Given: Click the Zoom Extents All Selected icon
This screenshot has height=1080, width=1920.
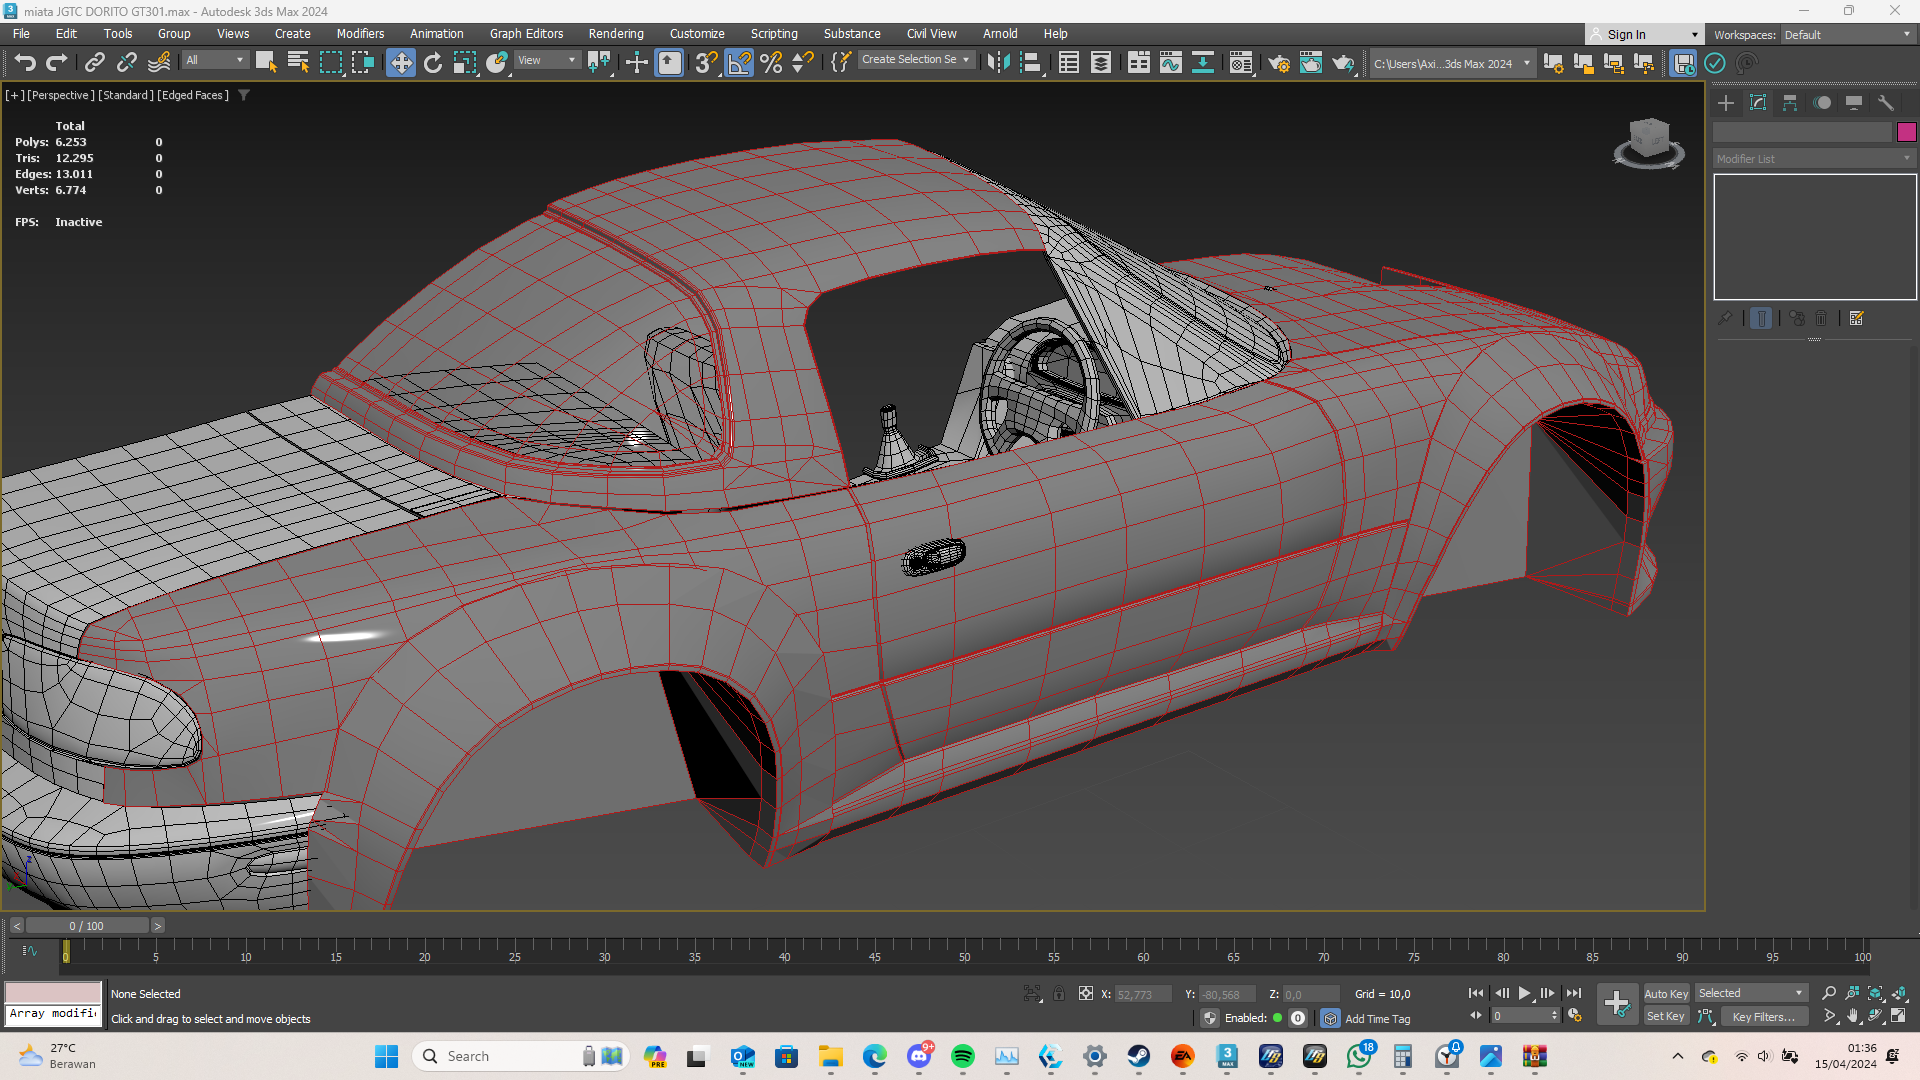Looking at the screenshot, I should coord(1898,993).
